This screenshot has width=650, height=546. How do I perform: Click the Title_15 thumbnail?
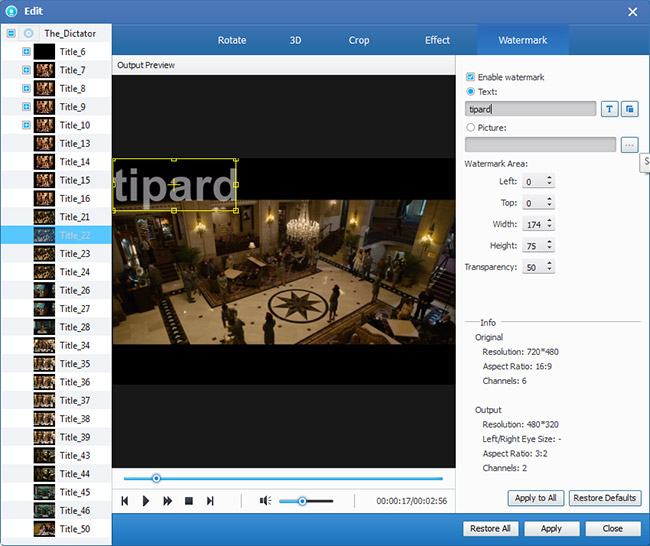pyautogui.click(x=44, y=180)
